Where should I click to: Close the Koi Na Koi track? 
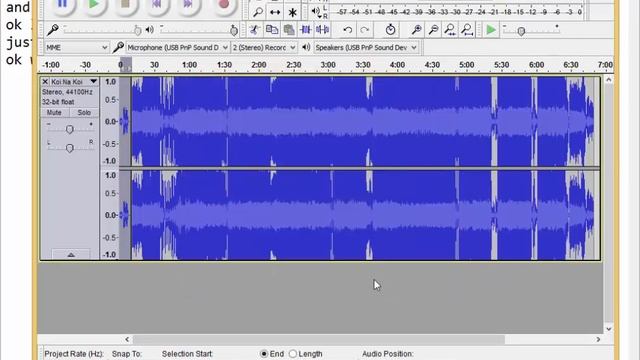pos(45,82)
